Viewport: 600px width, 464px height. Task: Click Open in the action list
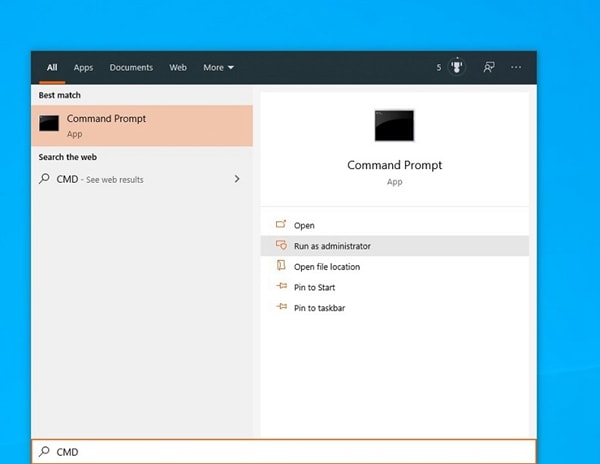[x=395, y=225]
